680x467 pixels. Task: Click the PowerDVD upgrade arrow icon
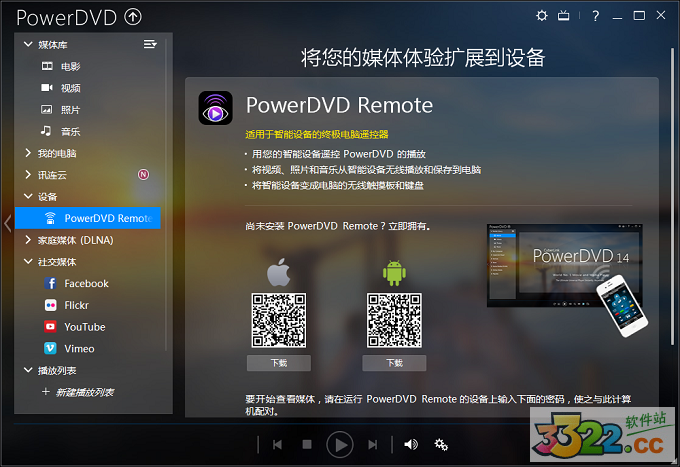[x=133, y=17]
